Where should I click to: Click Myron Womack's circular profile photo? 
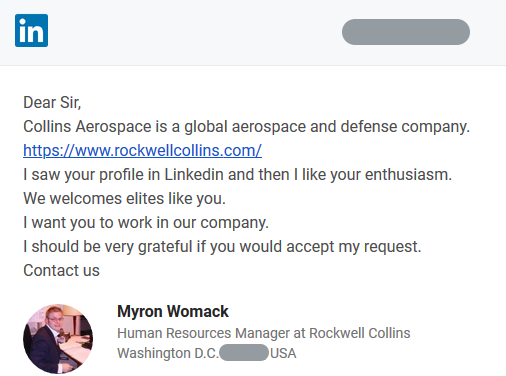58,339
